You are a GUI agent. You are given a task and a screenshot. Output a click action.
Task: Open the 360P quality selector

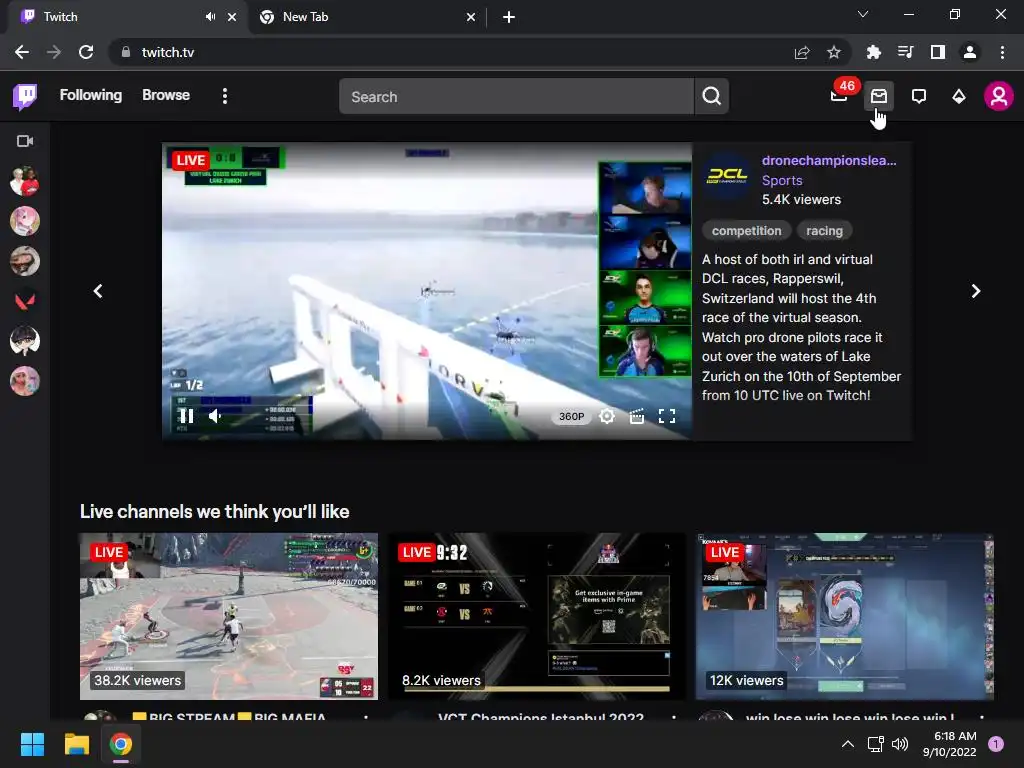(x=571, y=417)
